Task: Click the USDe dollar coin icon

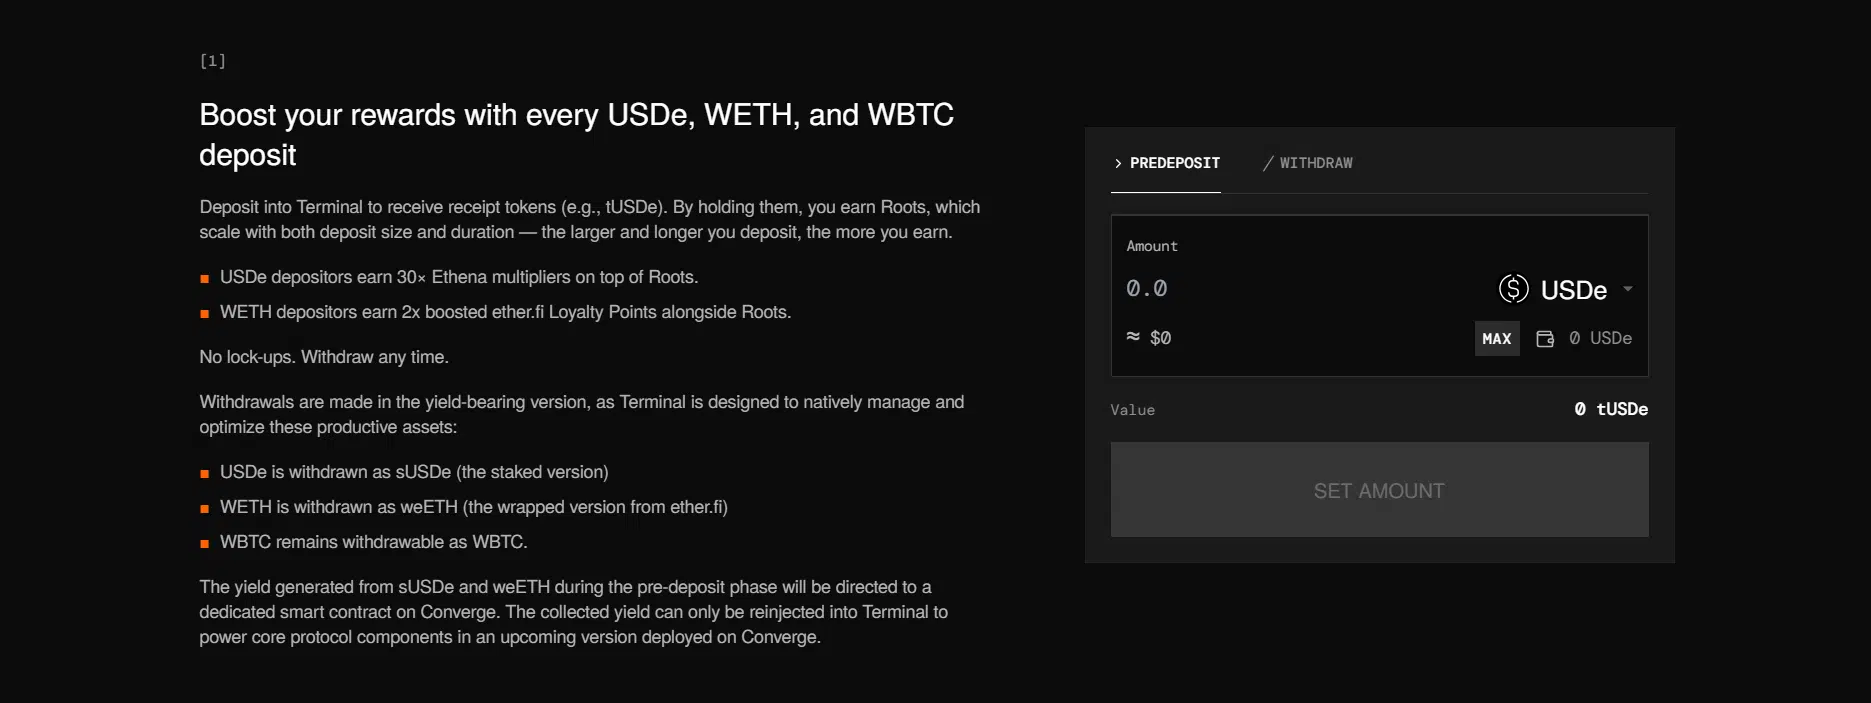Action: [1513, 289]
